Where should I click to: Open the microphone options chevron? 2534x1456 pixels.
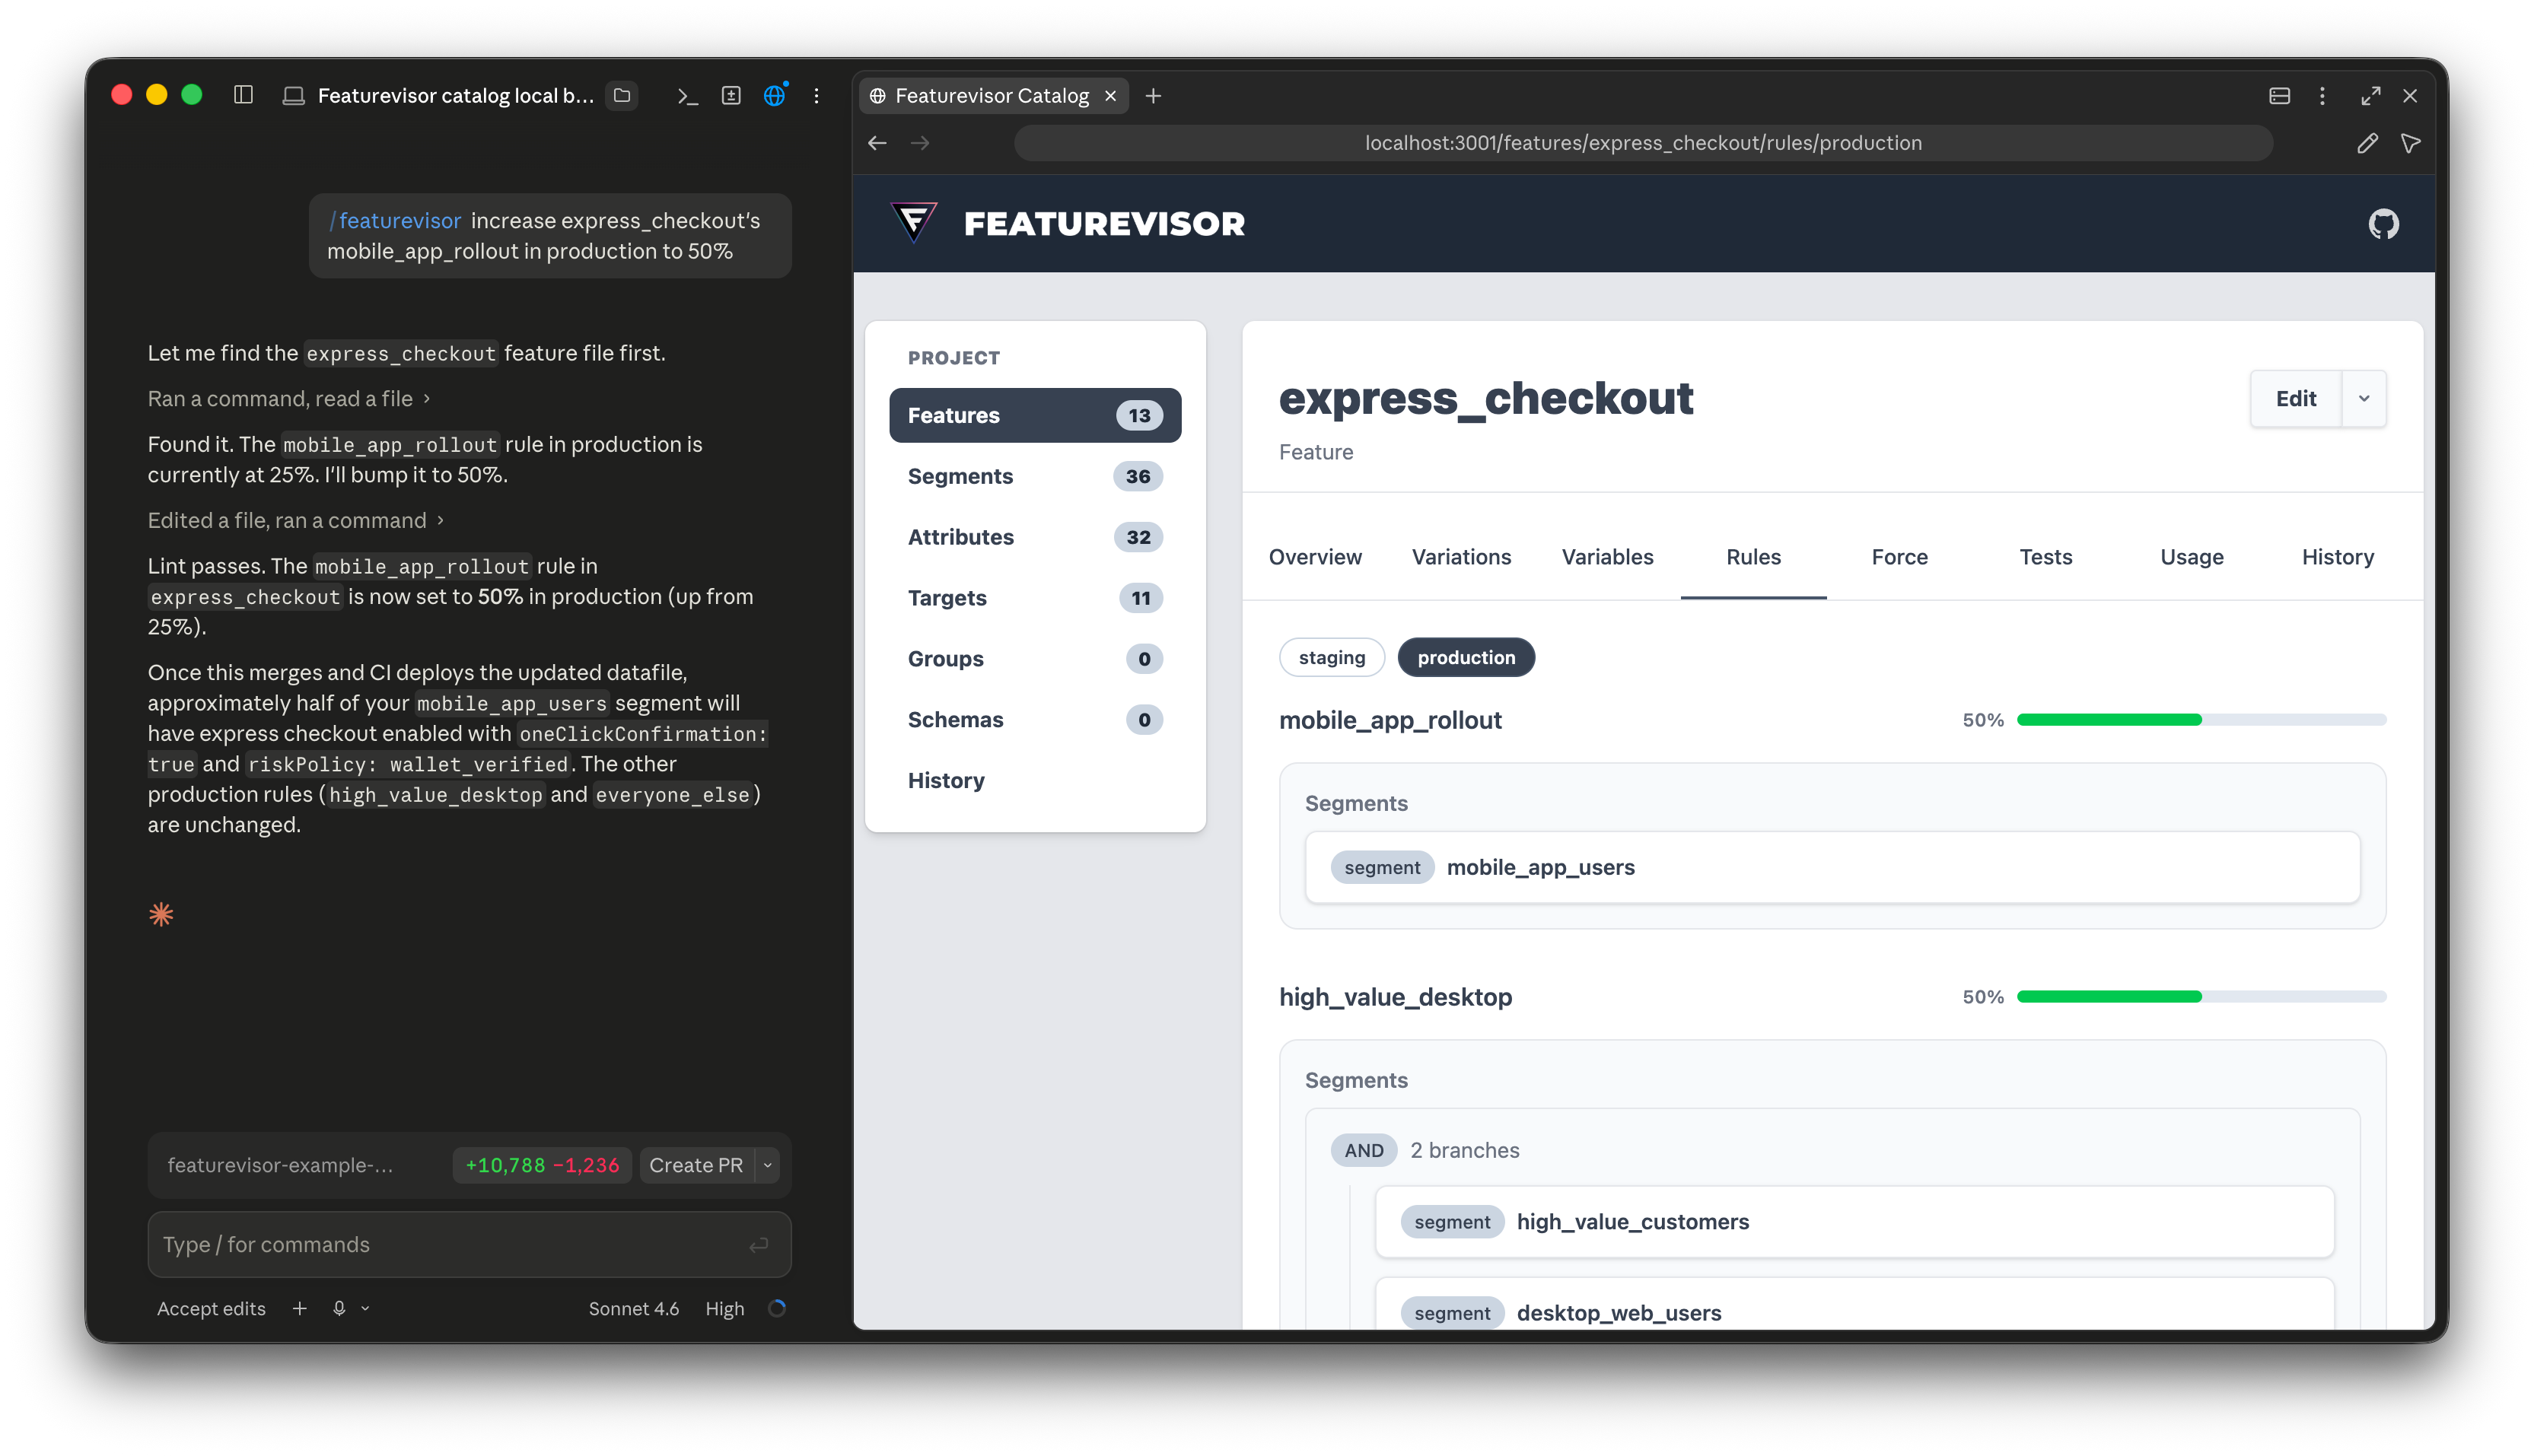coord(365,1308)
